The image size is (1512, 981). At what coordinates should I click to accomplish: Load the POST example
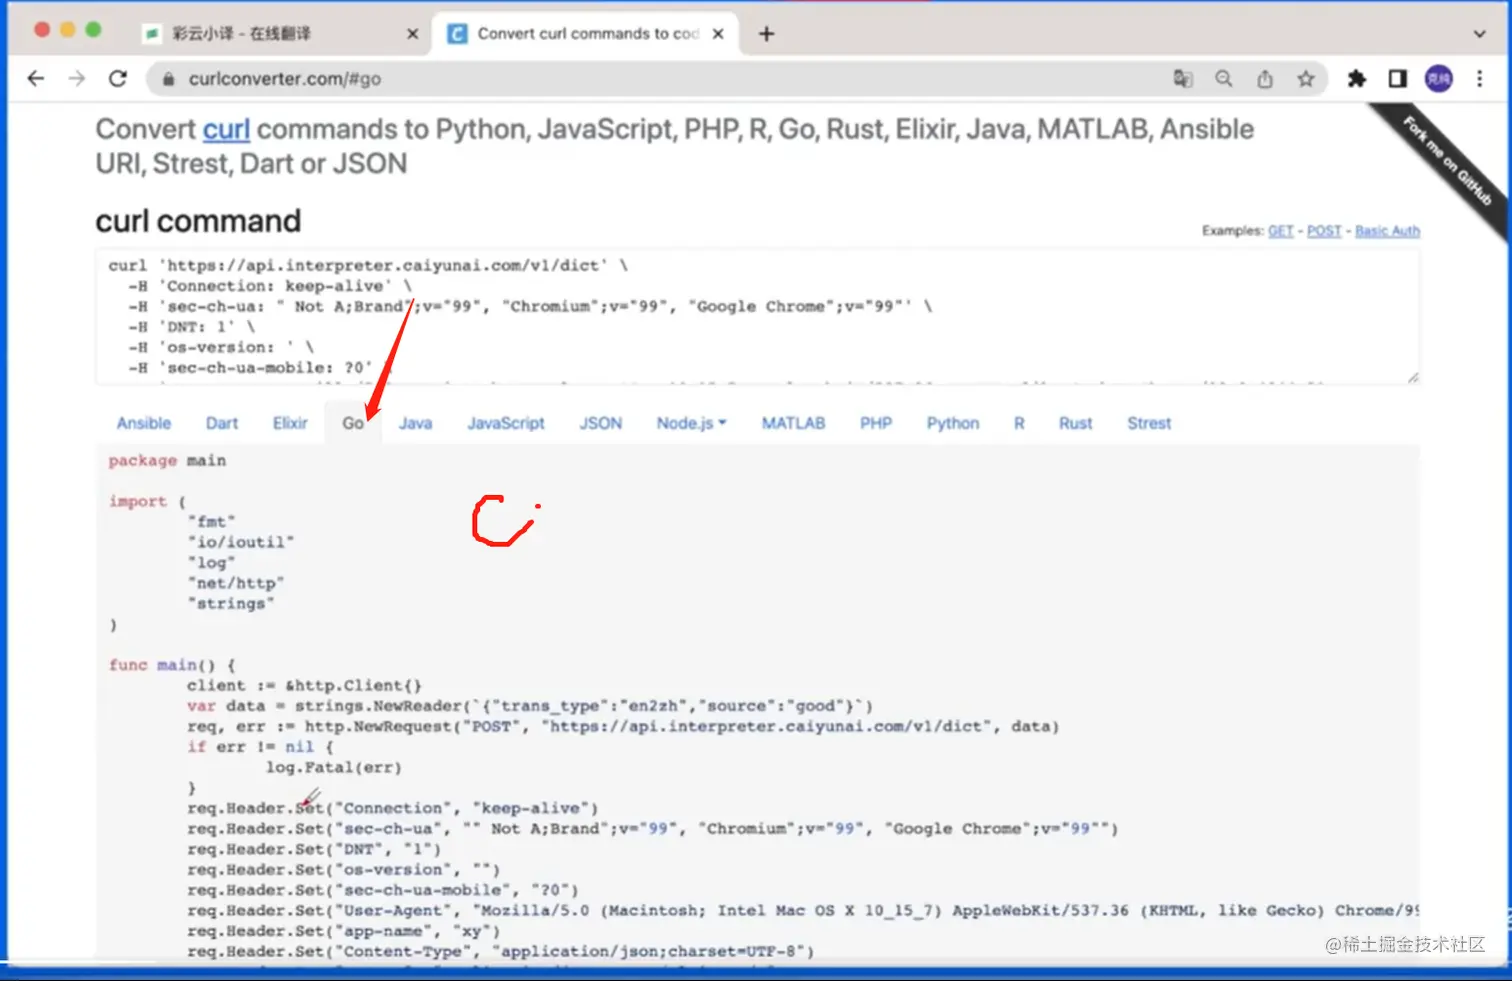coord(1324,231)
